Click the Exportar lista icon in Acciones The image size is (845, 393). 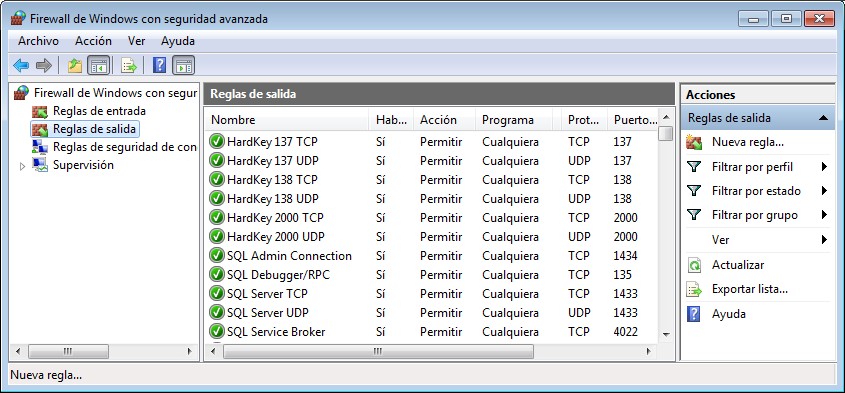[694, 289]
